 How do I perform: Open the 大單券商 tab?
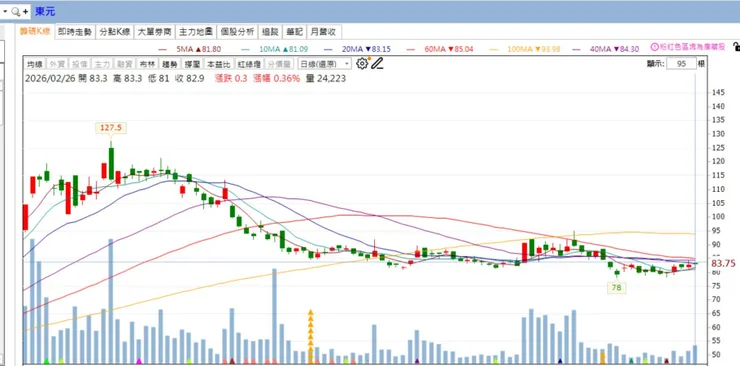pos(154,32)
